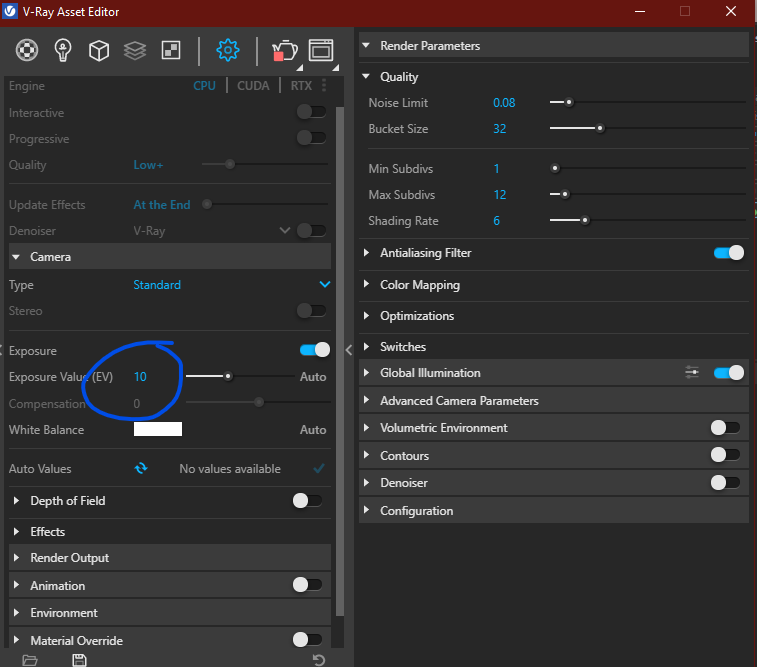
Task: Click the Auto Values refresh icon
Action: tap(141, 468)
